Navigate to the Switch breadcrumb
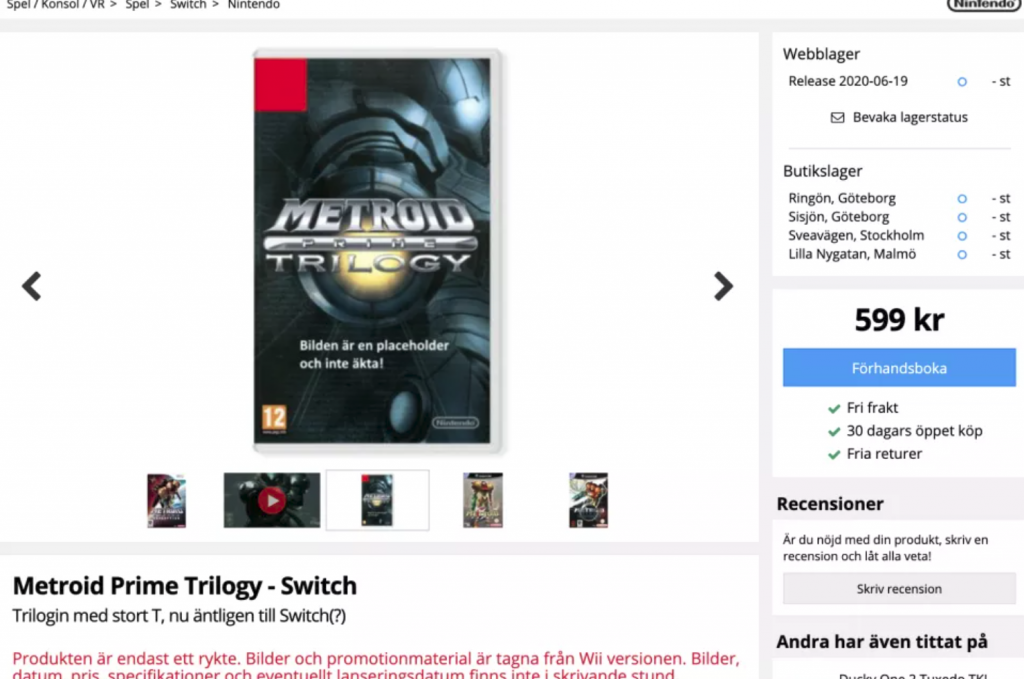 click(x=188, y=5)
